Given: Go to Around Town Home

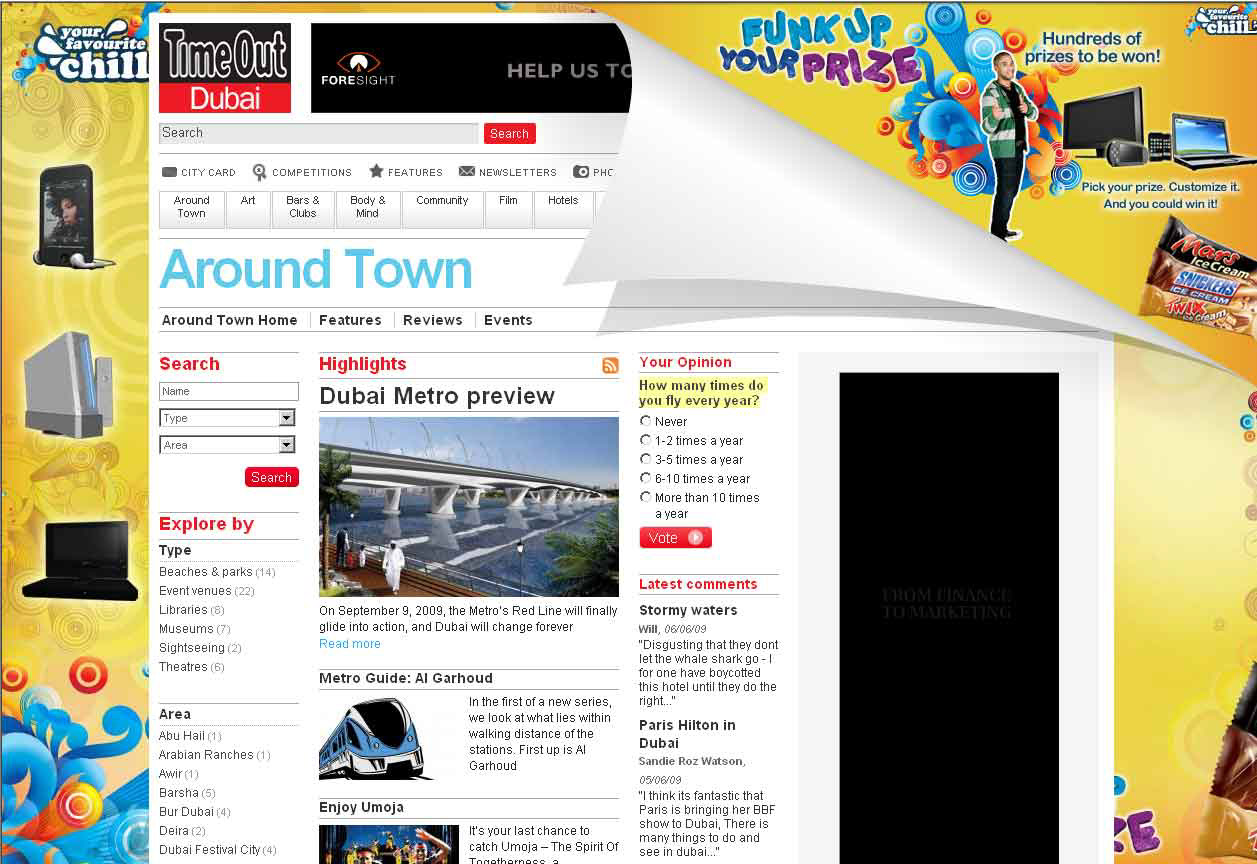Looking at the screenshot, I should pyautogui.click(x=230, y=320).
